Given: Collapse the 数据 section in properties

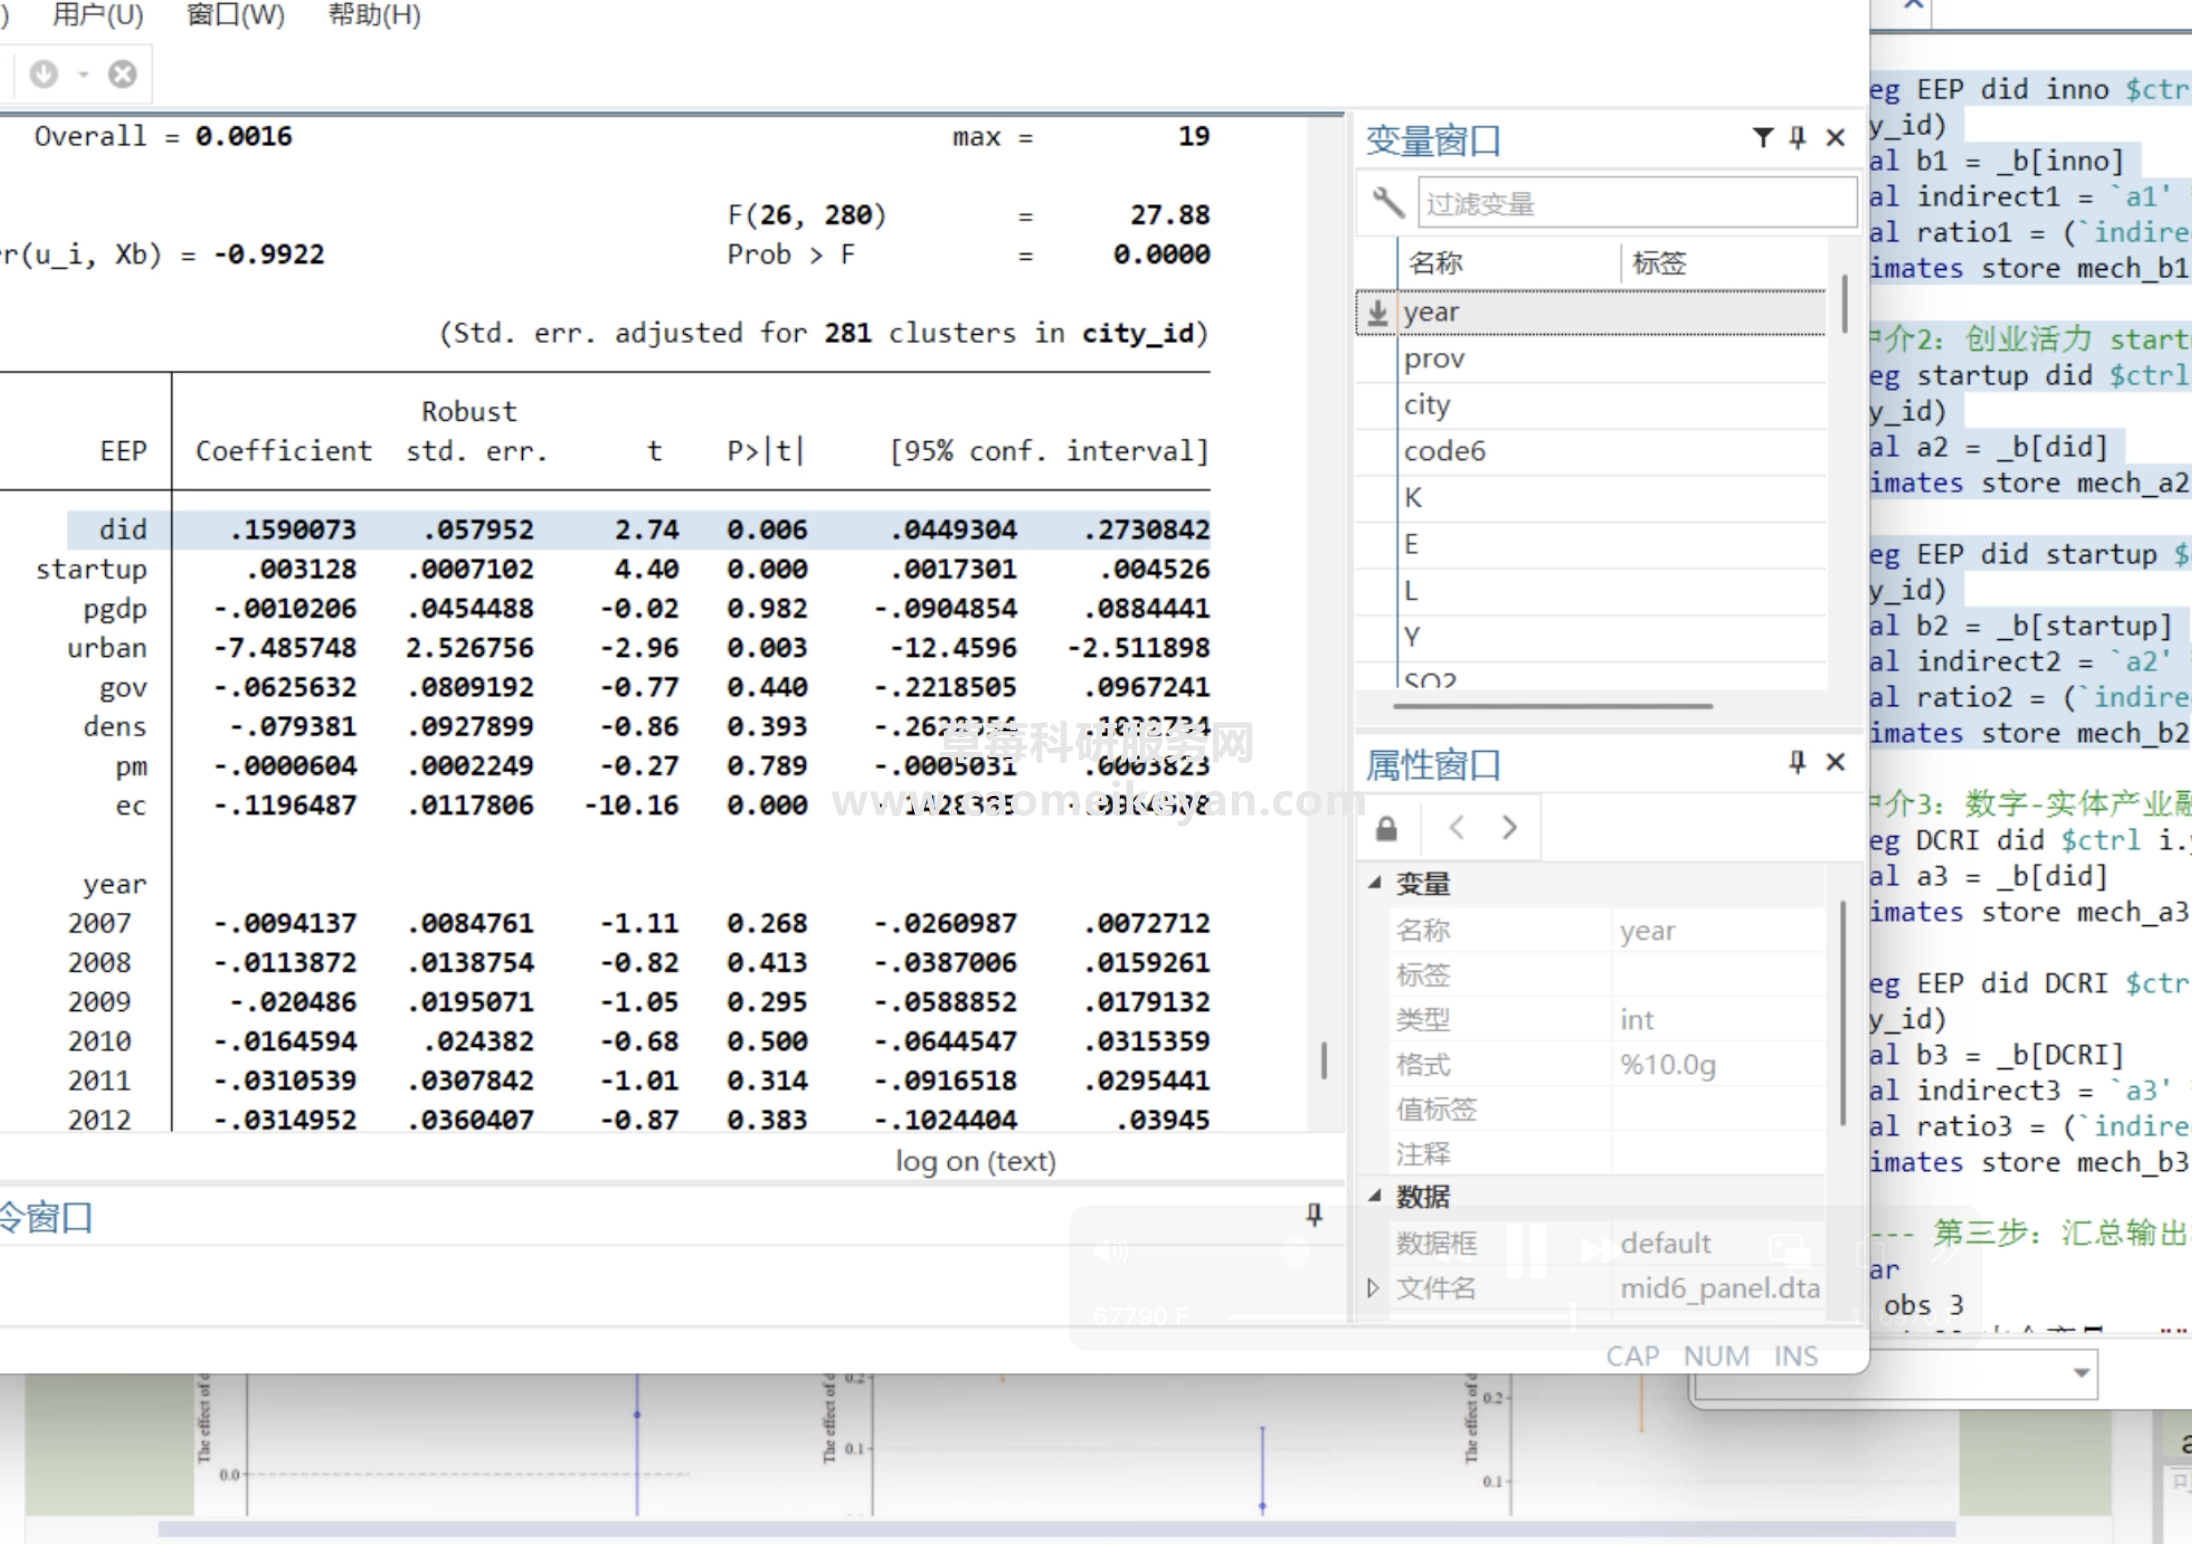Looking at the screenshot, I should coord(1375,1196).
